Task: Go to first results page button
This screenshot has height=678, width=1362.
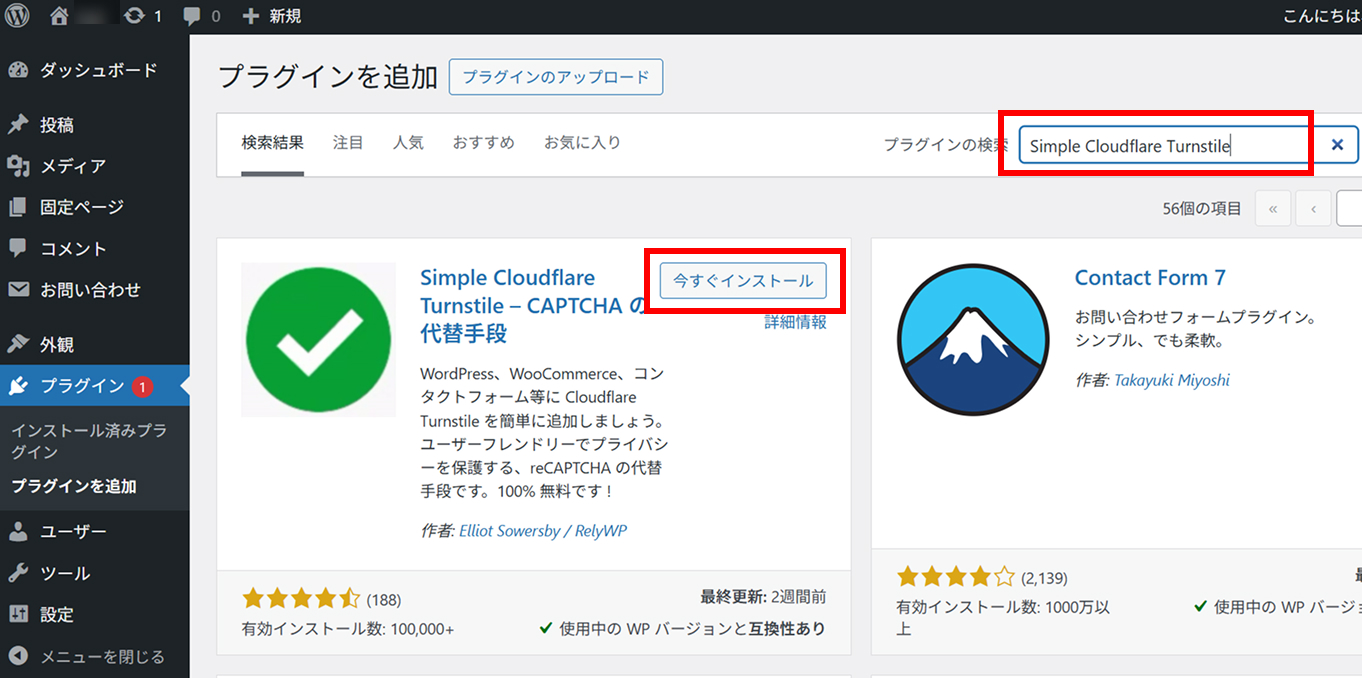Action: 1272,209
